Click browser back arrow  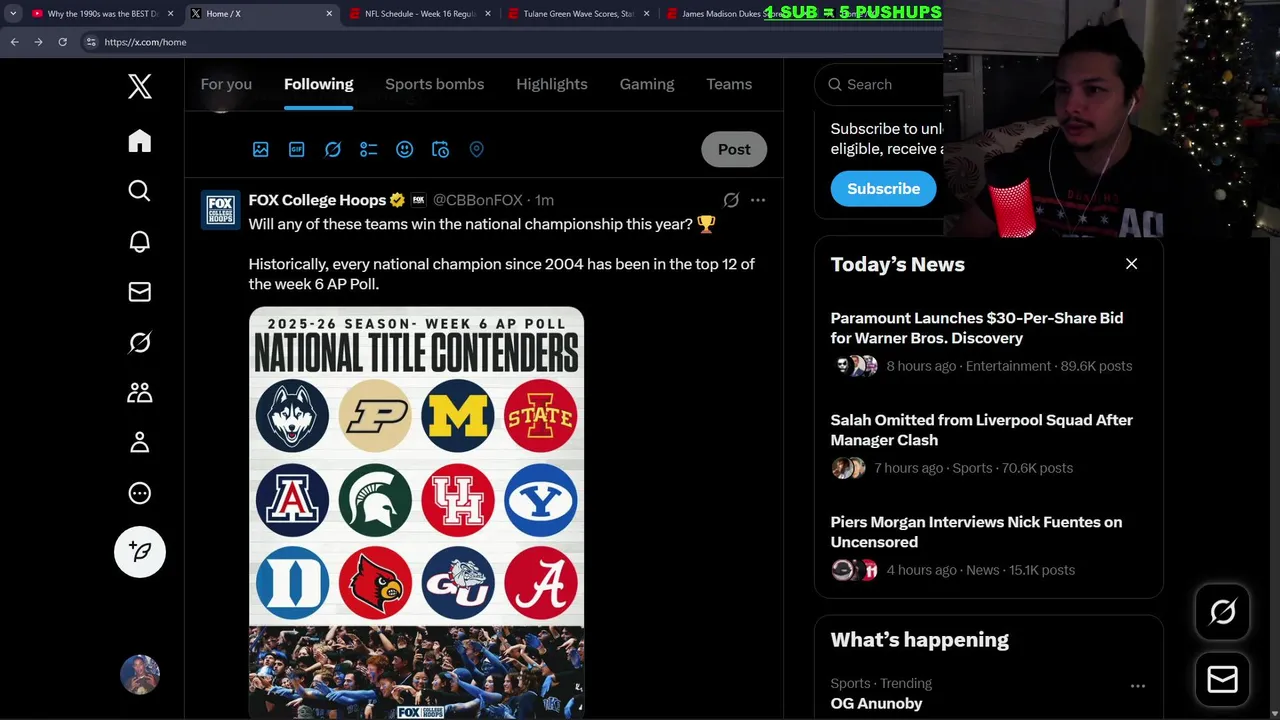click(14, 42)
